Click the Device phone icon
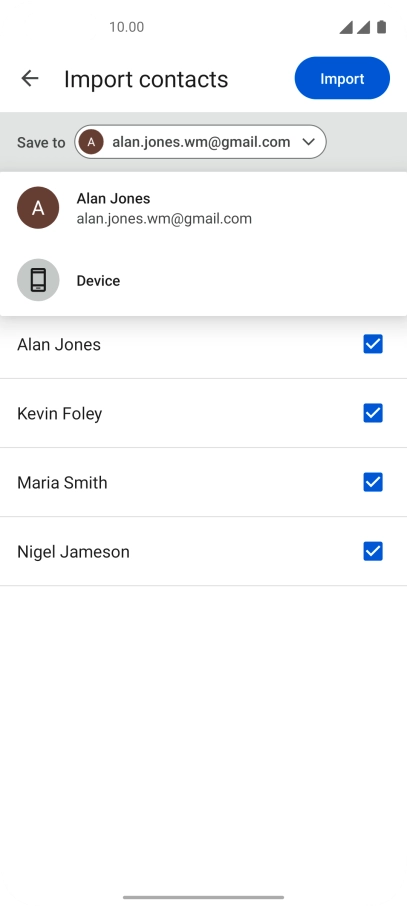407x906 pixels. tap(38, 280)
